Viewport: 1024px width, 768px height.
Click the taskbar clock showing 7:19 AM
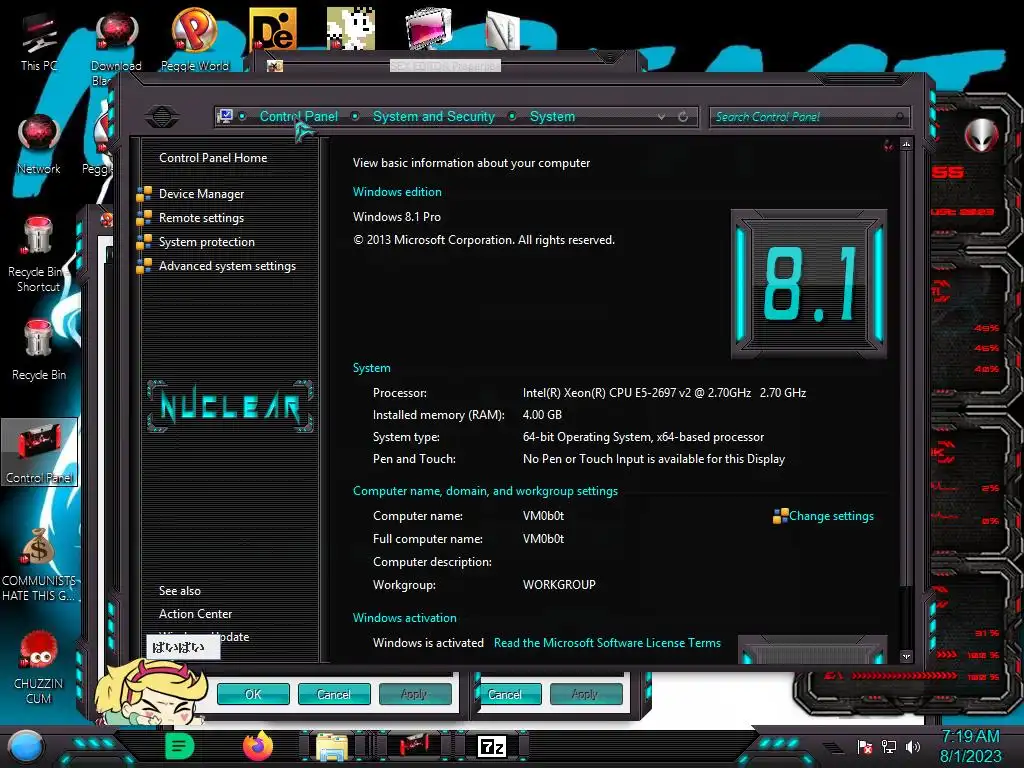[x=970, y=746]
